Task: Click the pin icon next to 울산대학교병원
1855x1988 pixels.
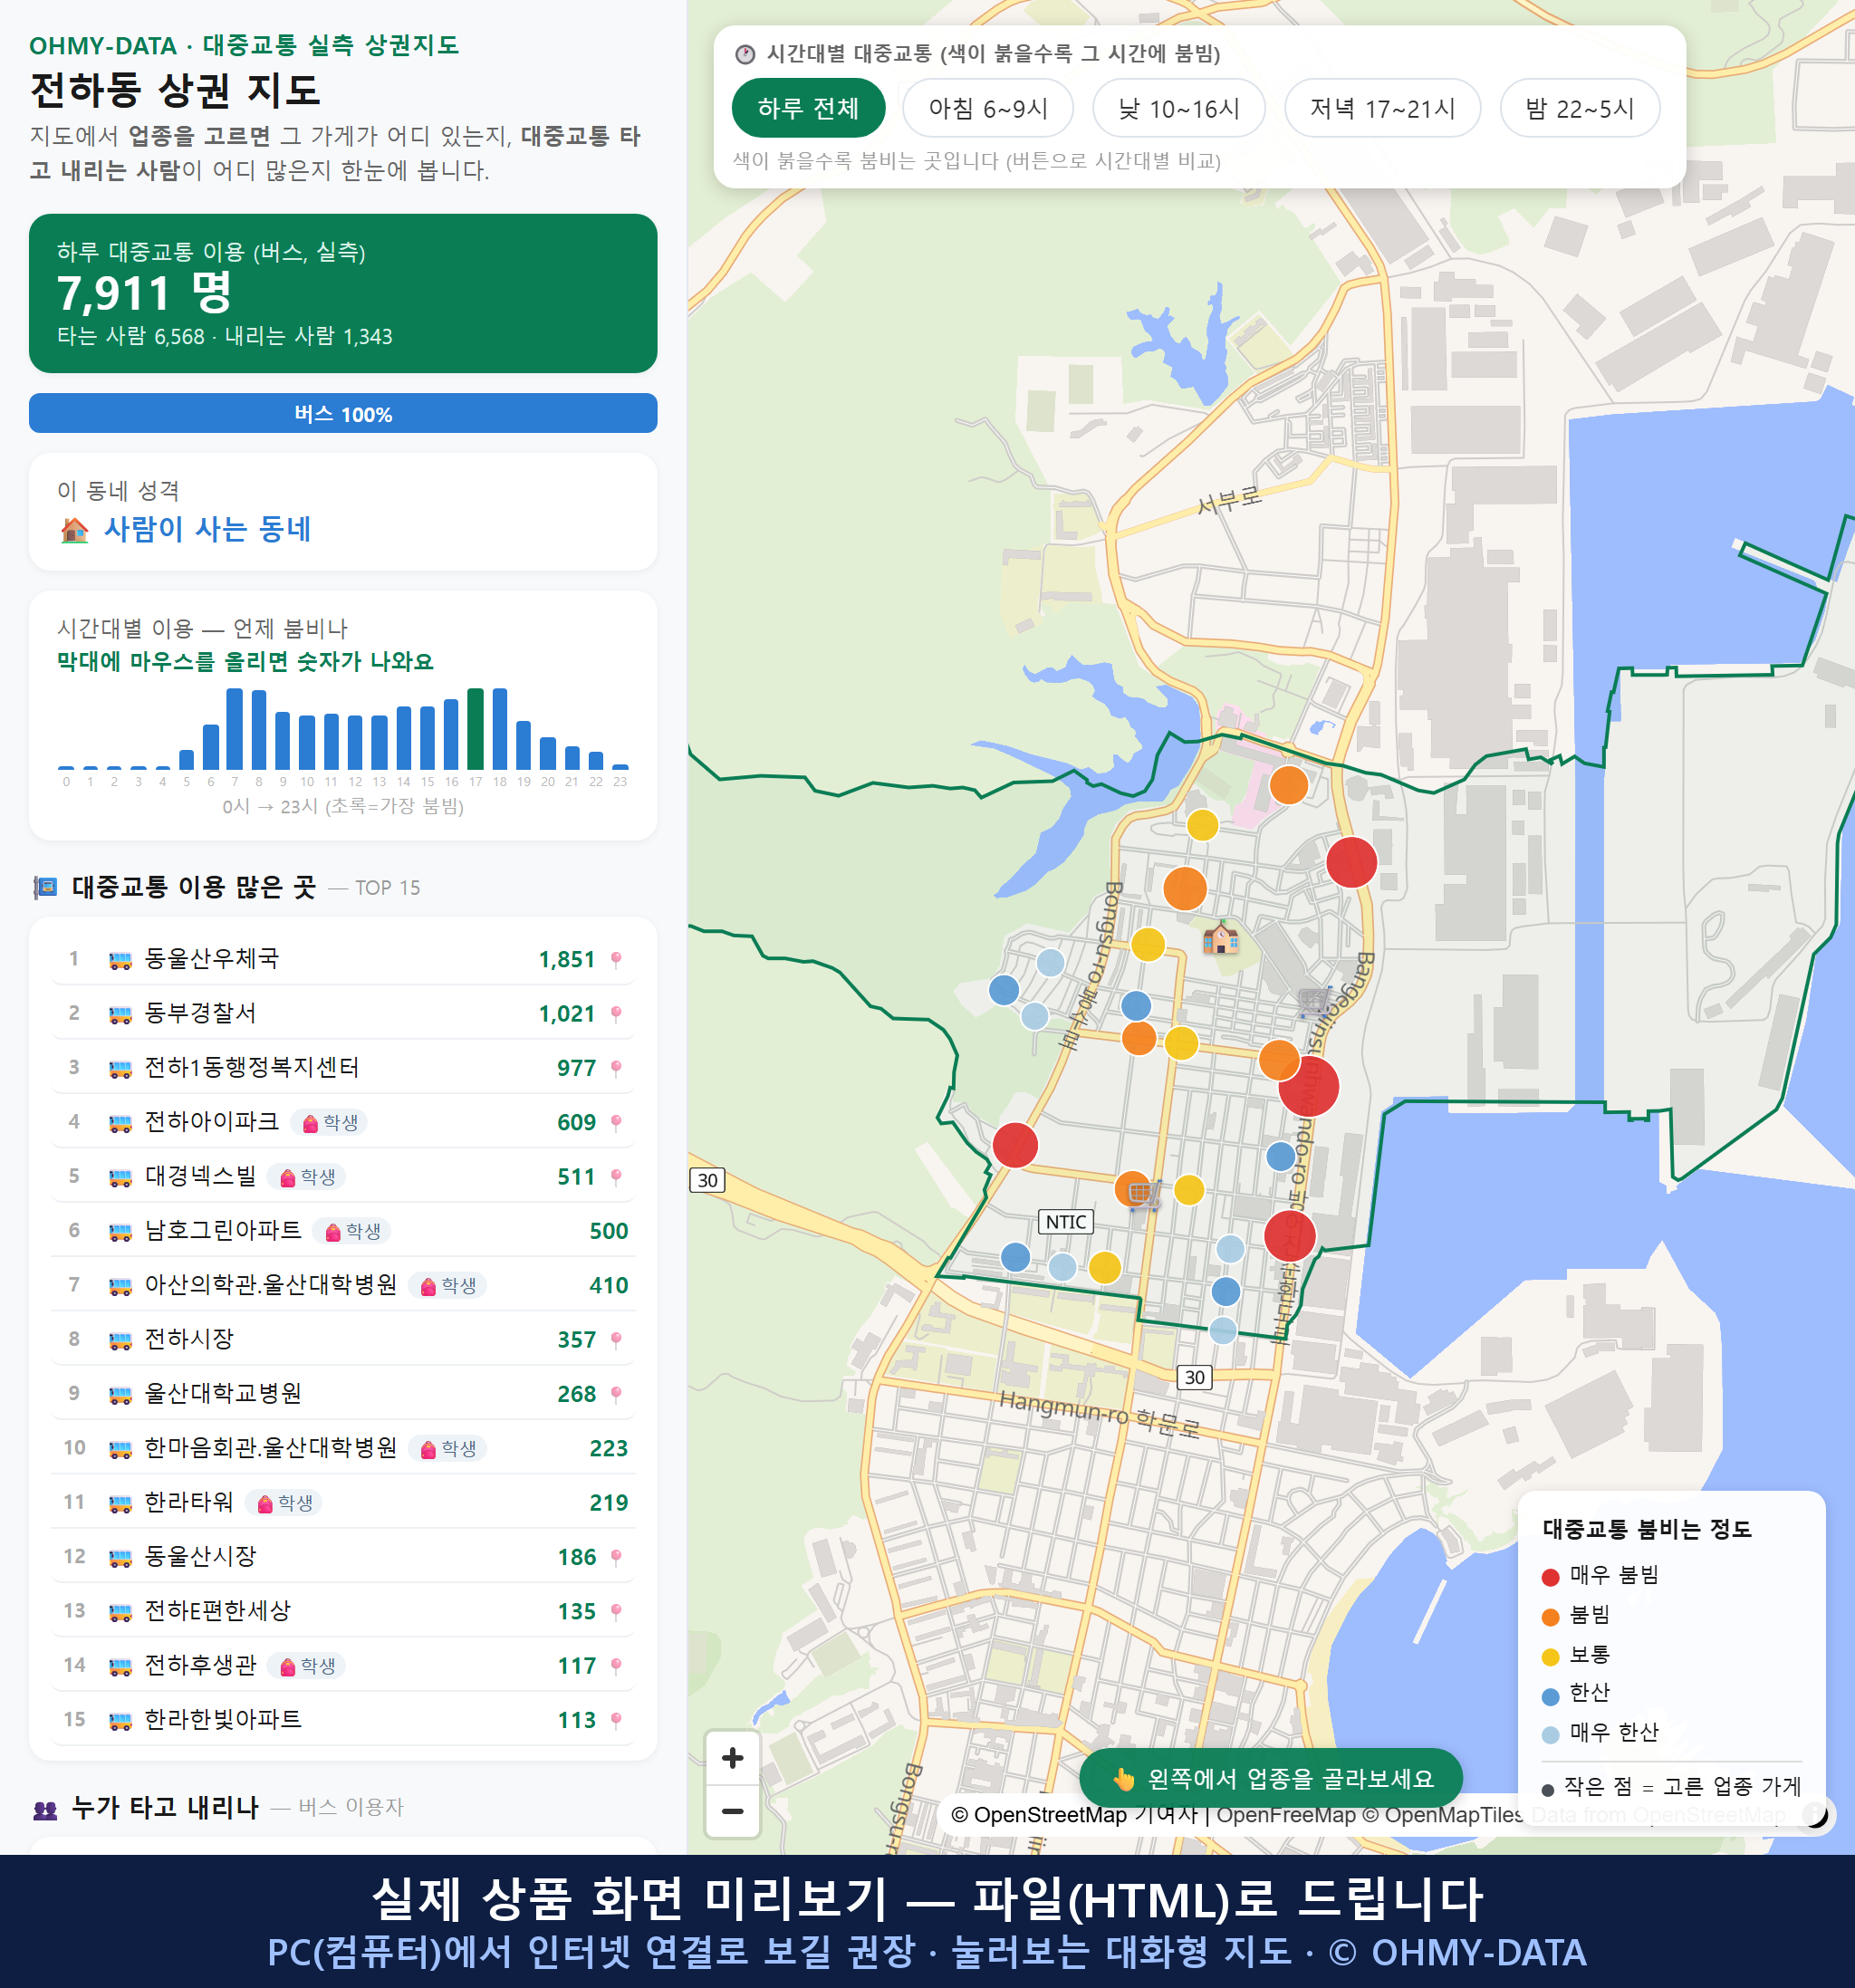Action: click(x=616, y=1393)
